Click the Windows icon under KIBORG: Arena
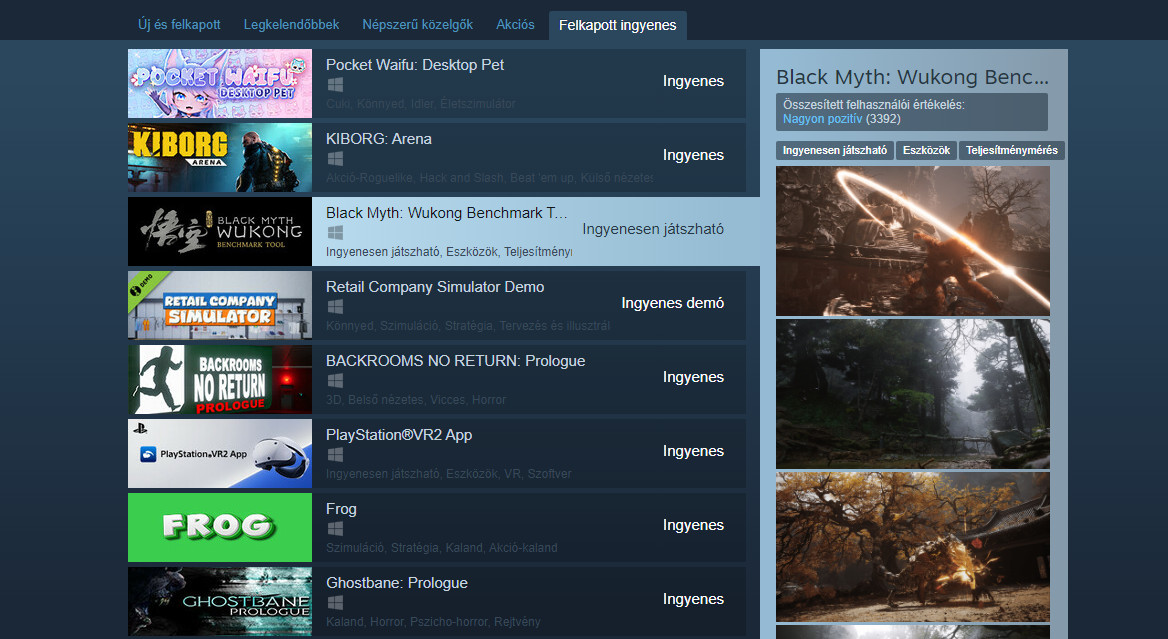The width and height of the screenshot is (1168, 639). point(335,159)
